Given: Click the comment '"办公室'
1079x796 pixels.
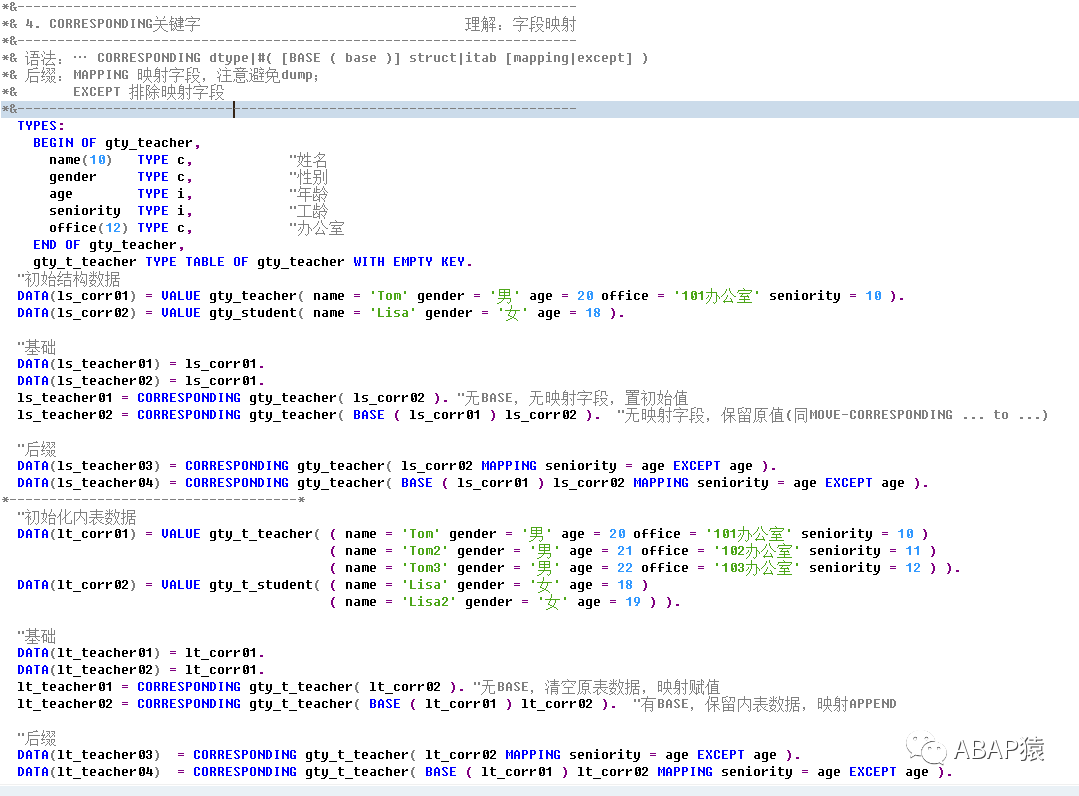Looking at the screenshot, I should pyautogui.click(x=317, y=228).
